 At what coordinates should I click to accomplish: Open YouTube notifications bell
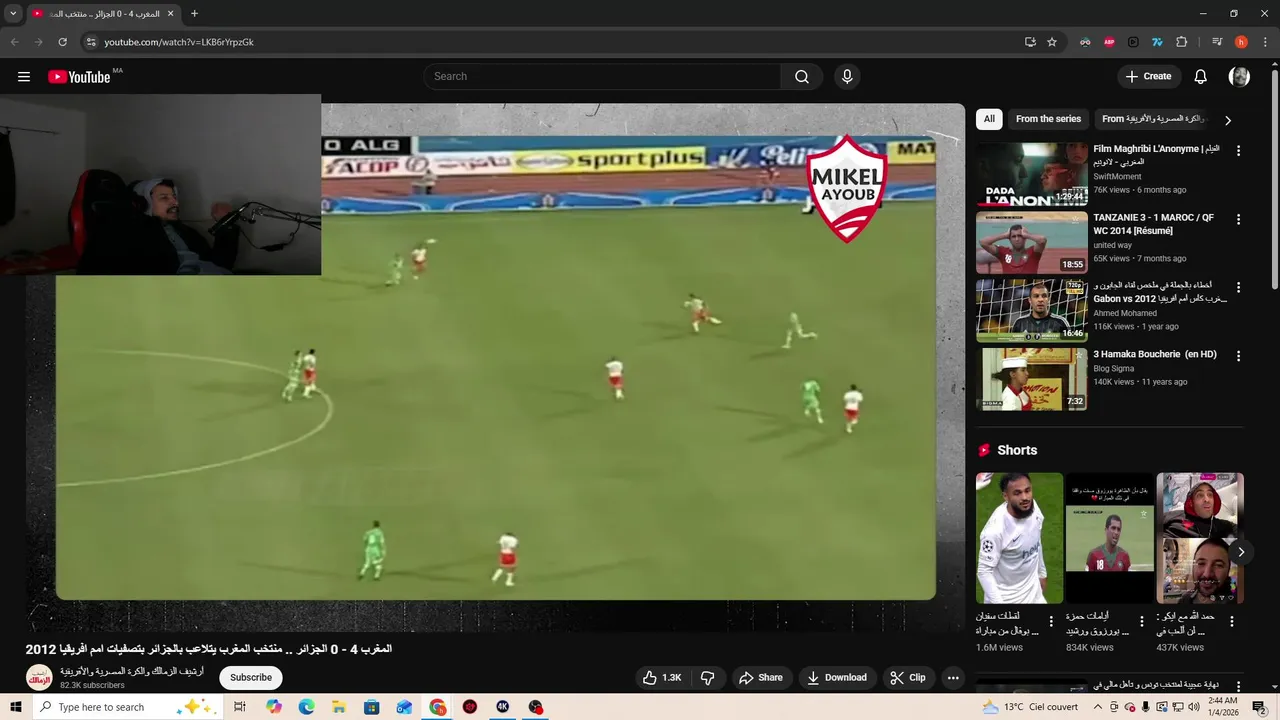pos(1201,77)
